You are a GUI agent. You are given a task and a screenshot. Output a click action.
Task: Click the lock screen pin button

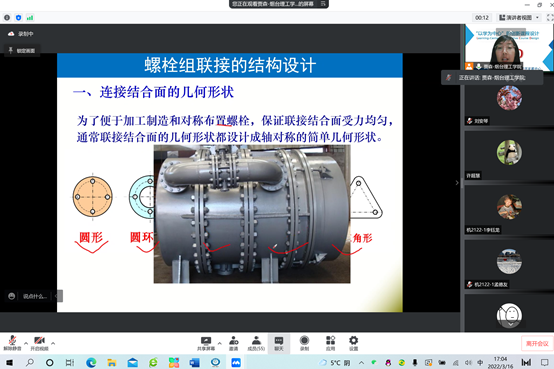click(22, 51)
